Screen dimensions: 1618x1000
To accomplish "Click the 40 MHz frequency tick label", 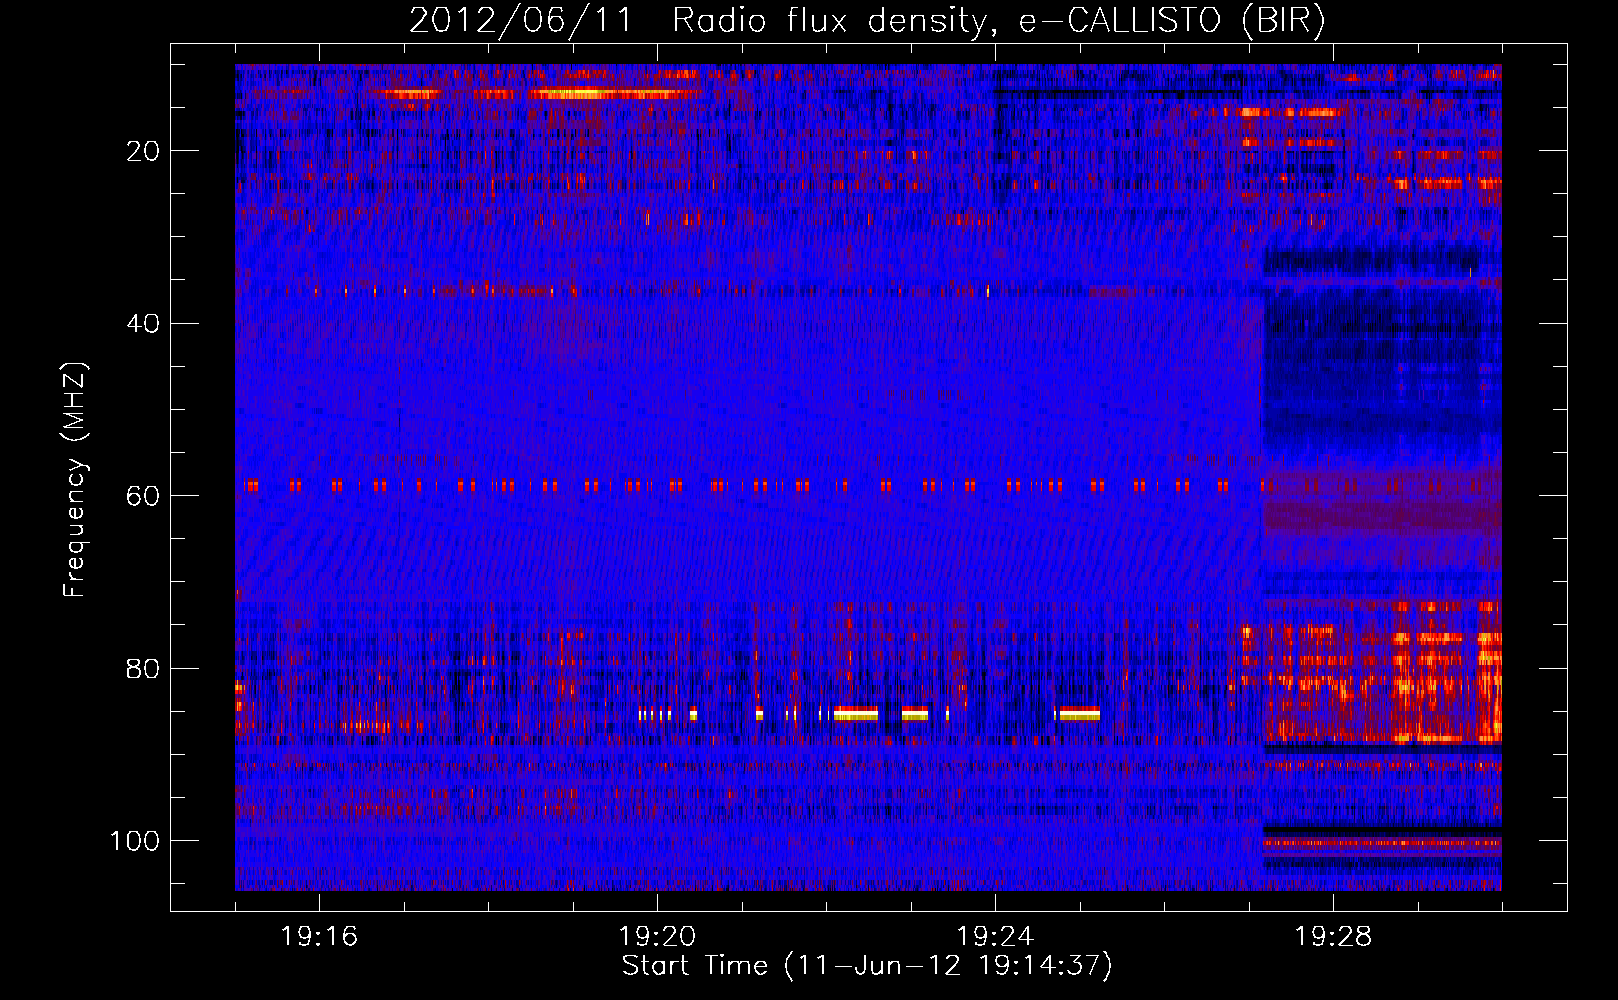I will coord(143,324).
